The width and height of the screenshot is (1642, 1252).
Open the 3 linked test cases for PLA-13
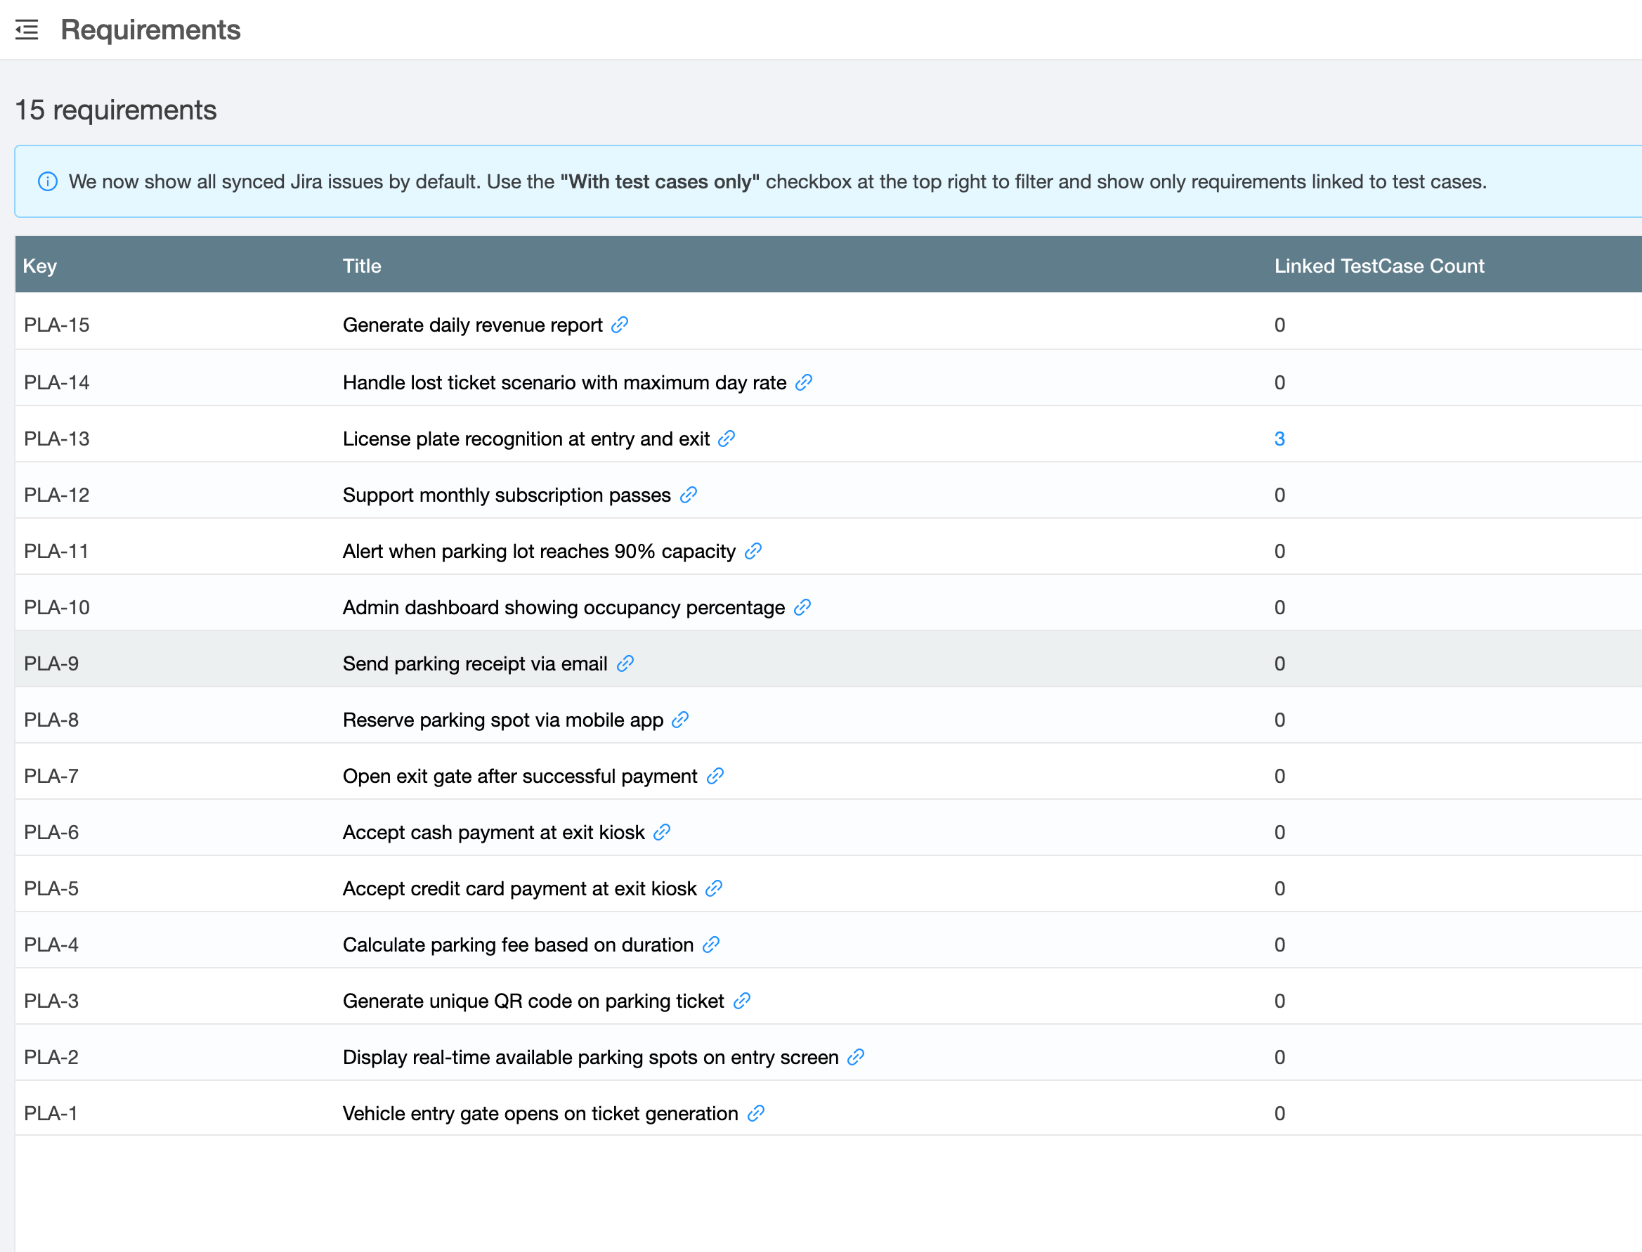tap(1280, 438)
